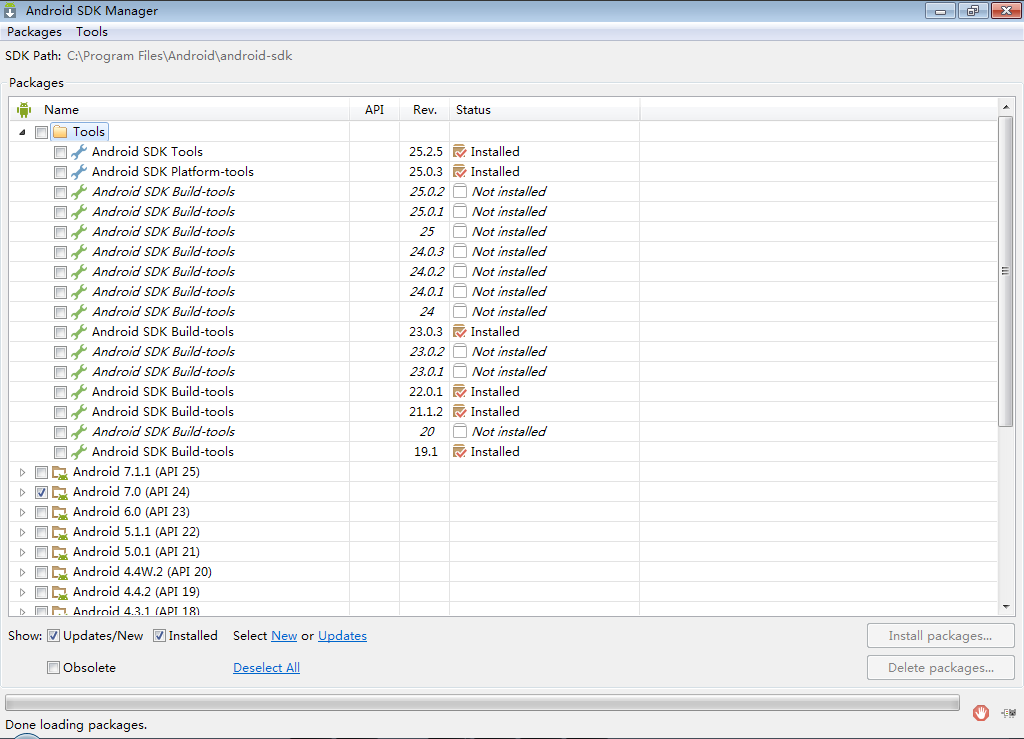This screenshot has width=1024, height=739.
Task: Click the SDK Path field value
Action: tap(180, 56)
